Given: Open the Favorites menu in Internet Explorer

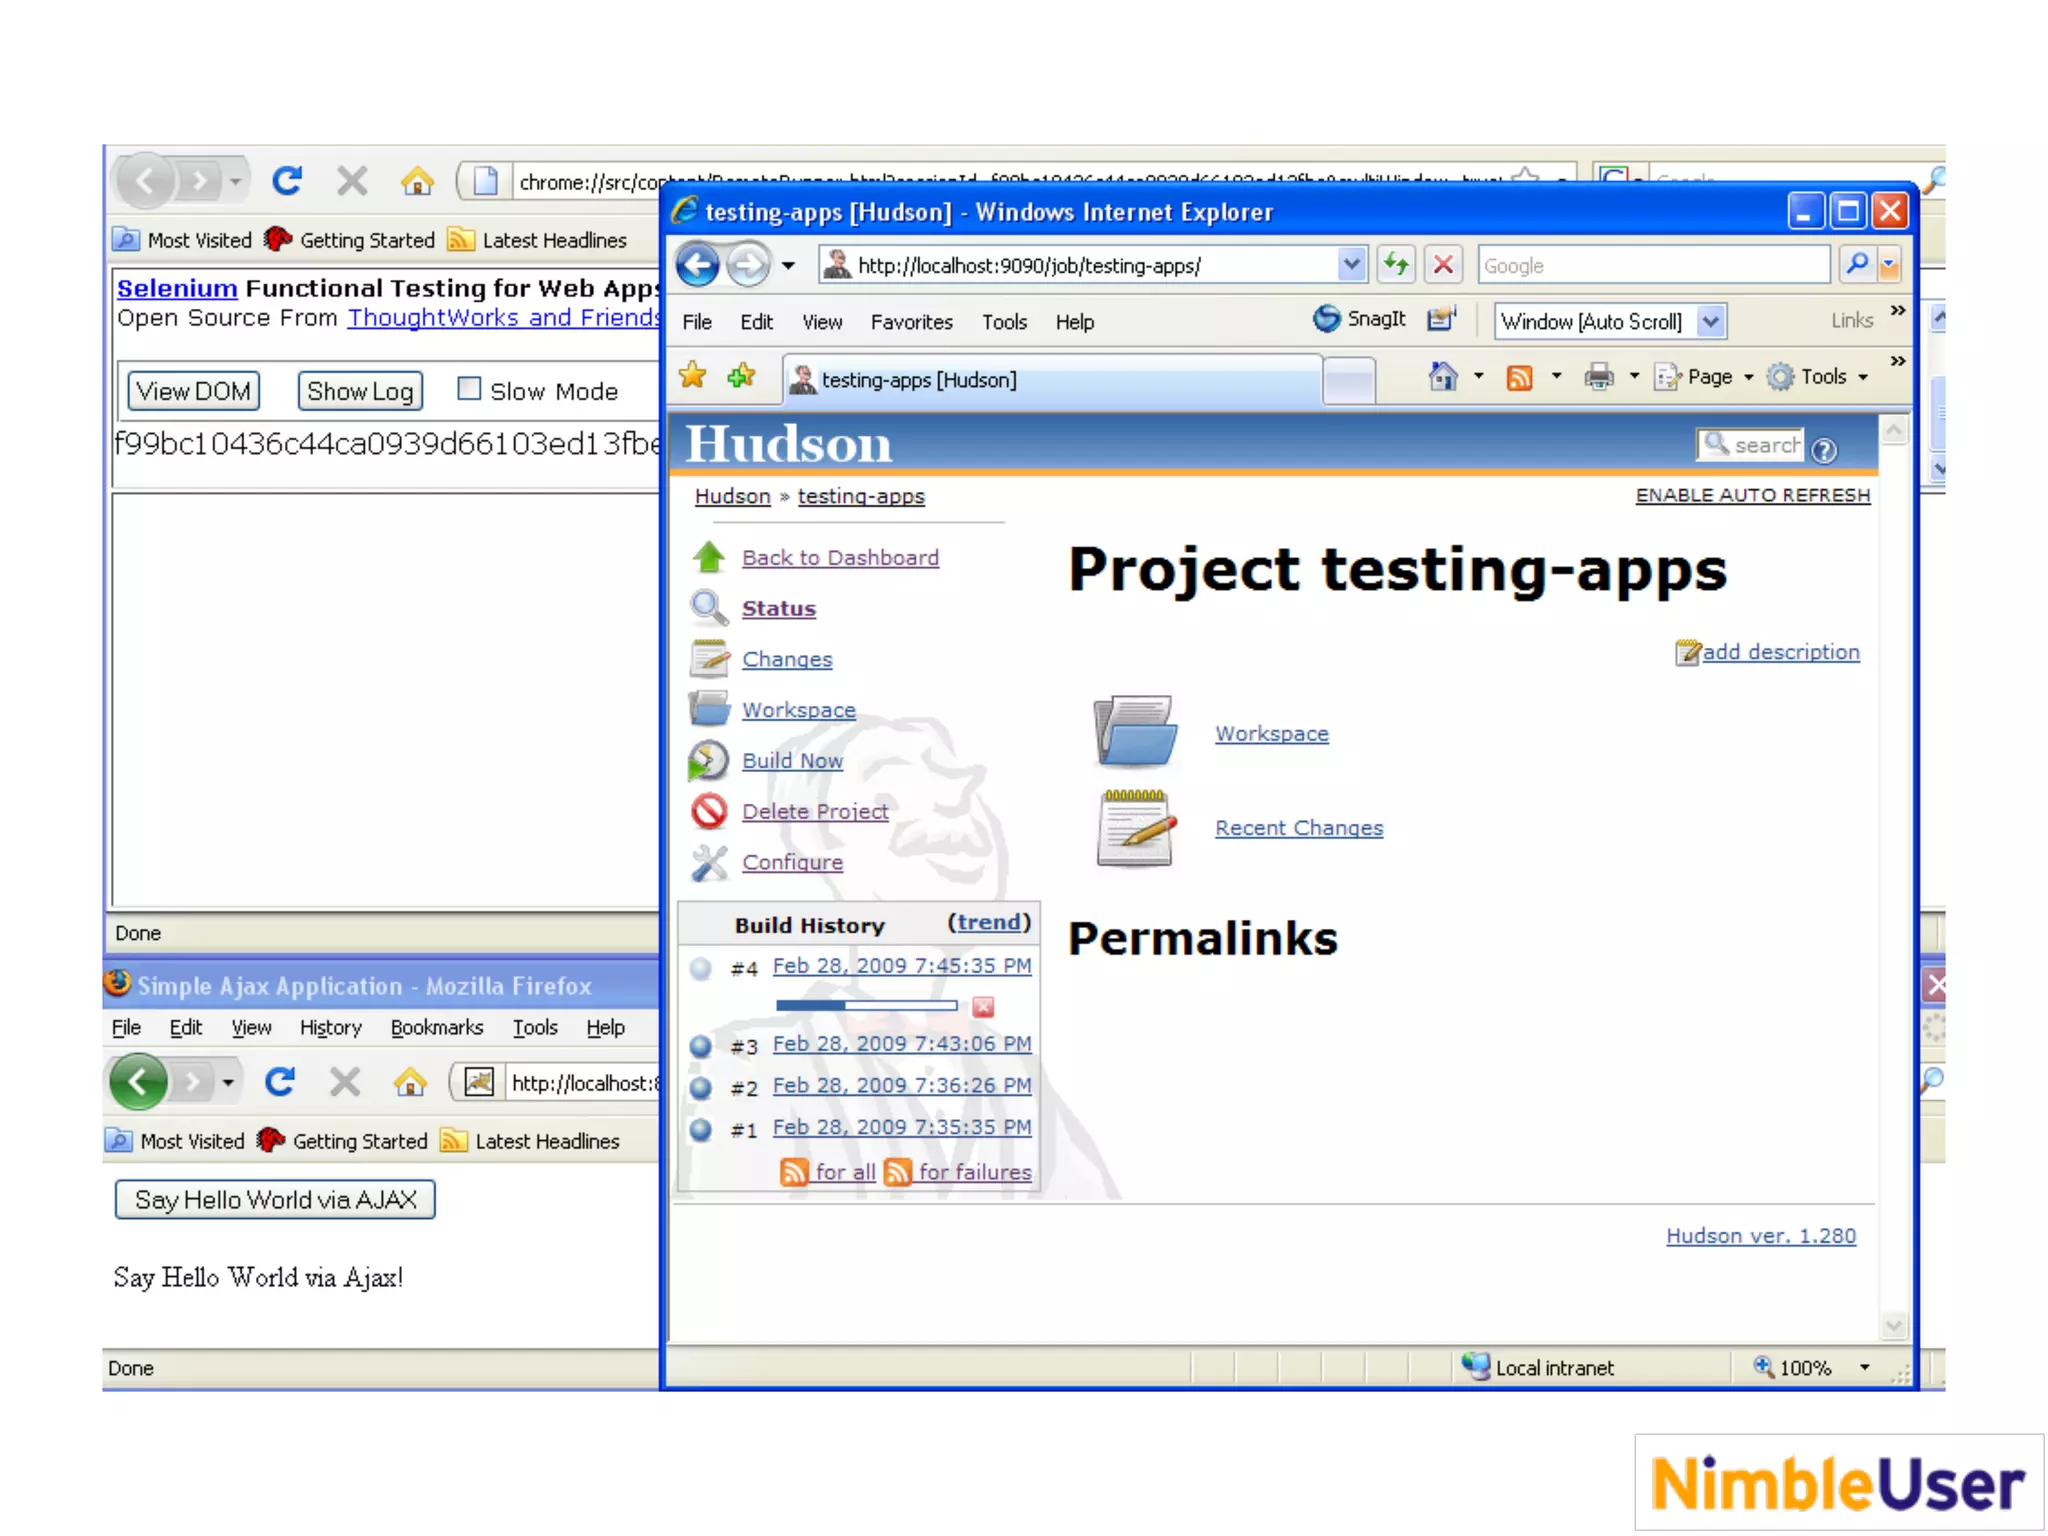Looking at the screenshot, I should (911, 322).
